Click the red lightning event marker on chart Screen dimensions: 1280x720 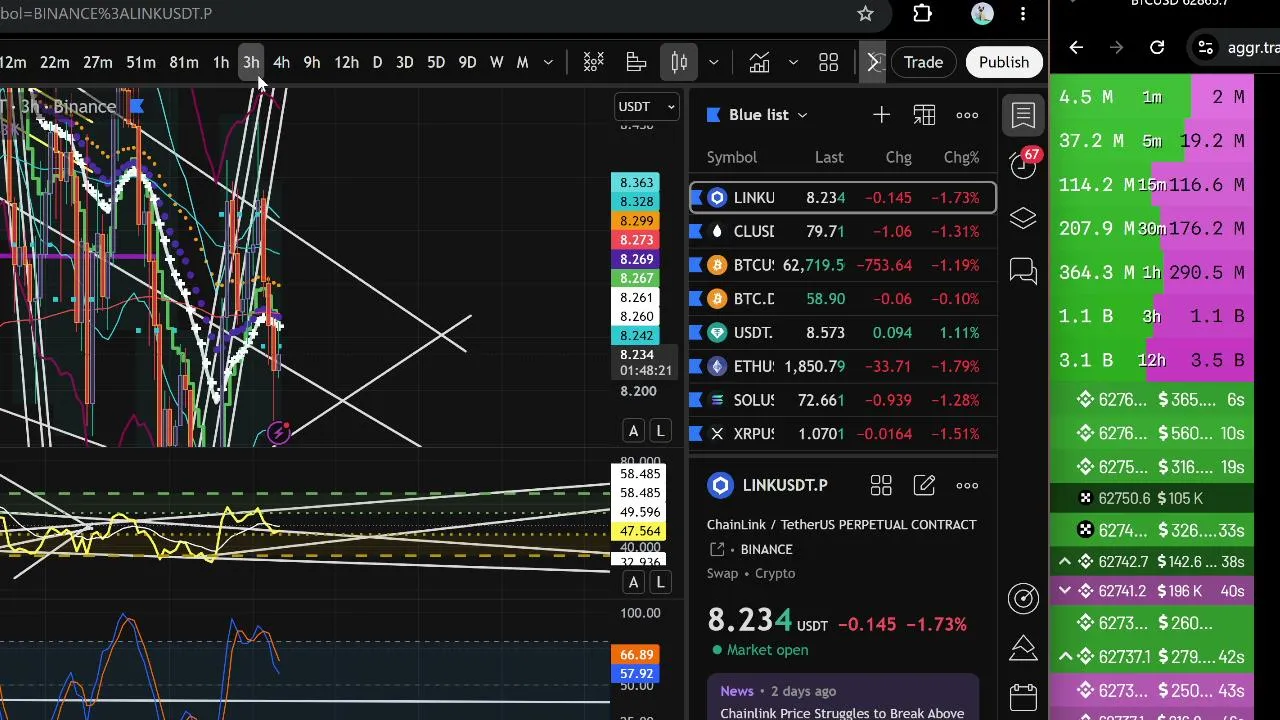pyautogui.click(x=281, y=432)
